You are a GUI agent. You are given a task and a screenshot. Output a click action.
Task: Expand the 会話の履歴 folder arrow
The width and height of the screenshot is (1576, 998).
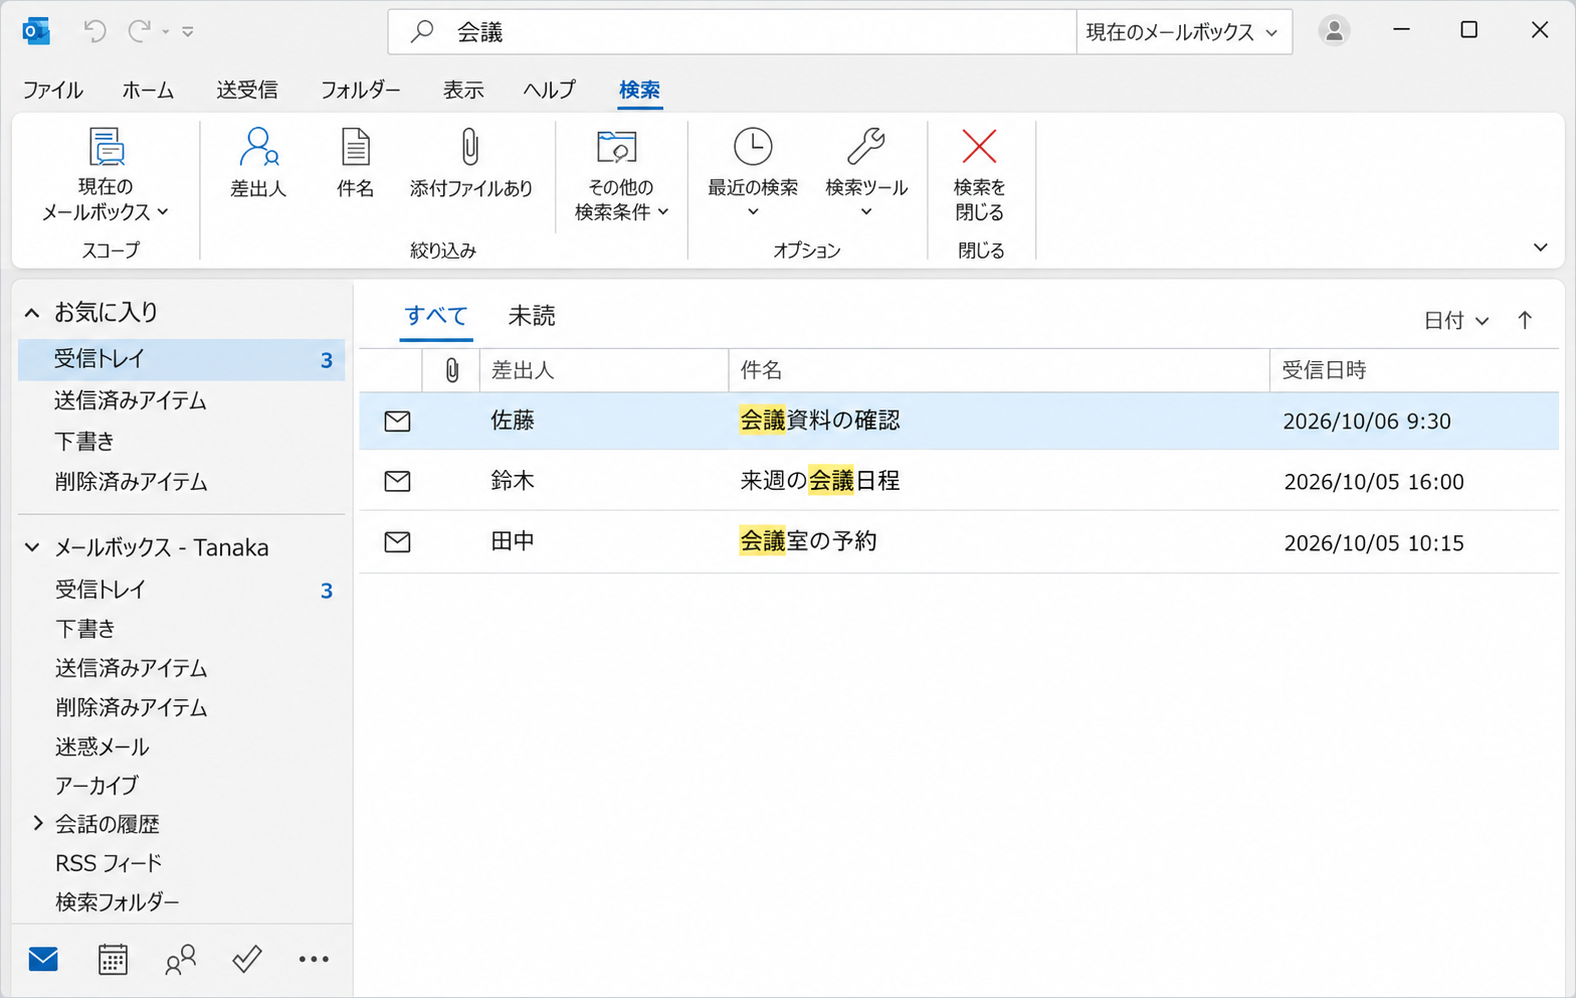(x=38, y=823)
